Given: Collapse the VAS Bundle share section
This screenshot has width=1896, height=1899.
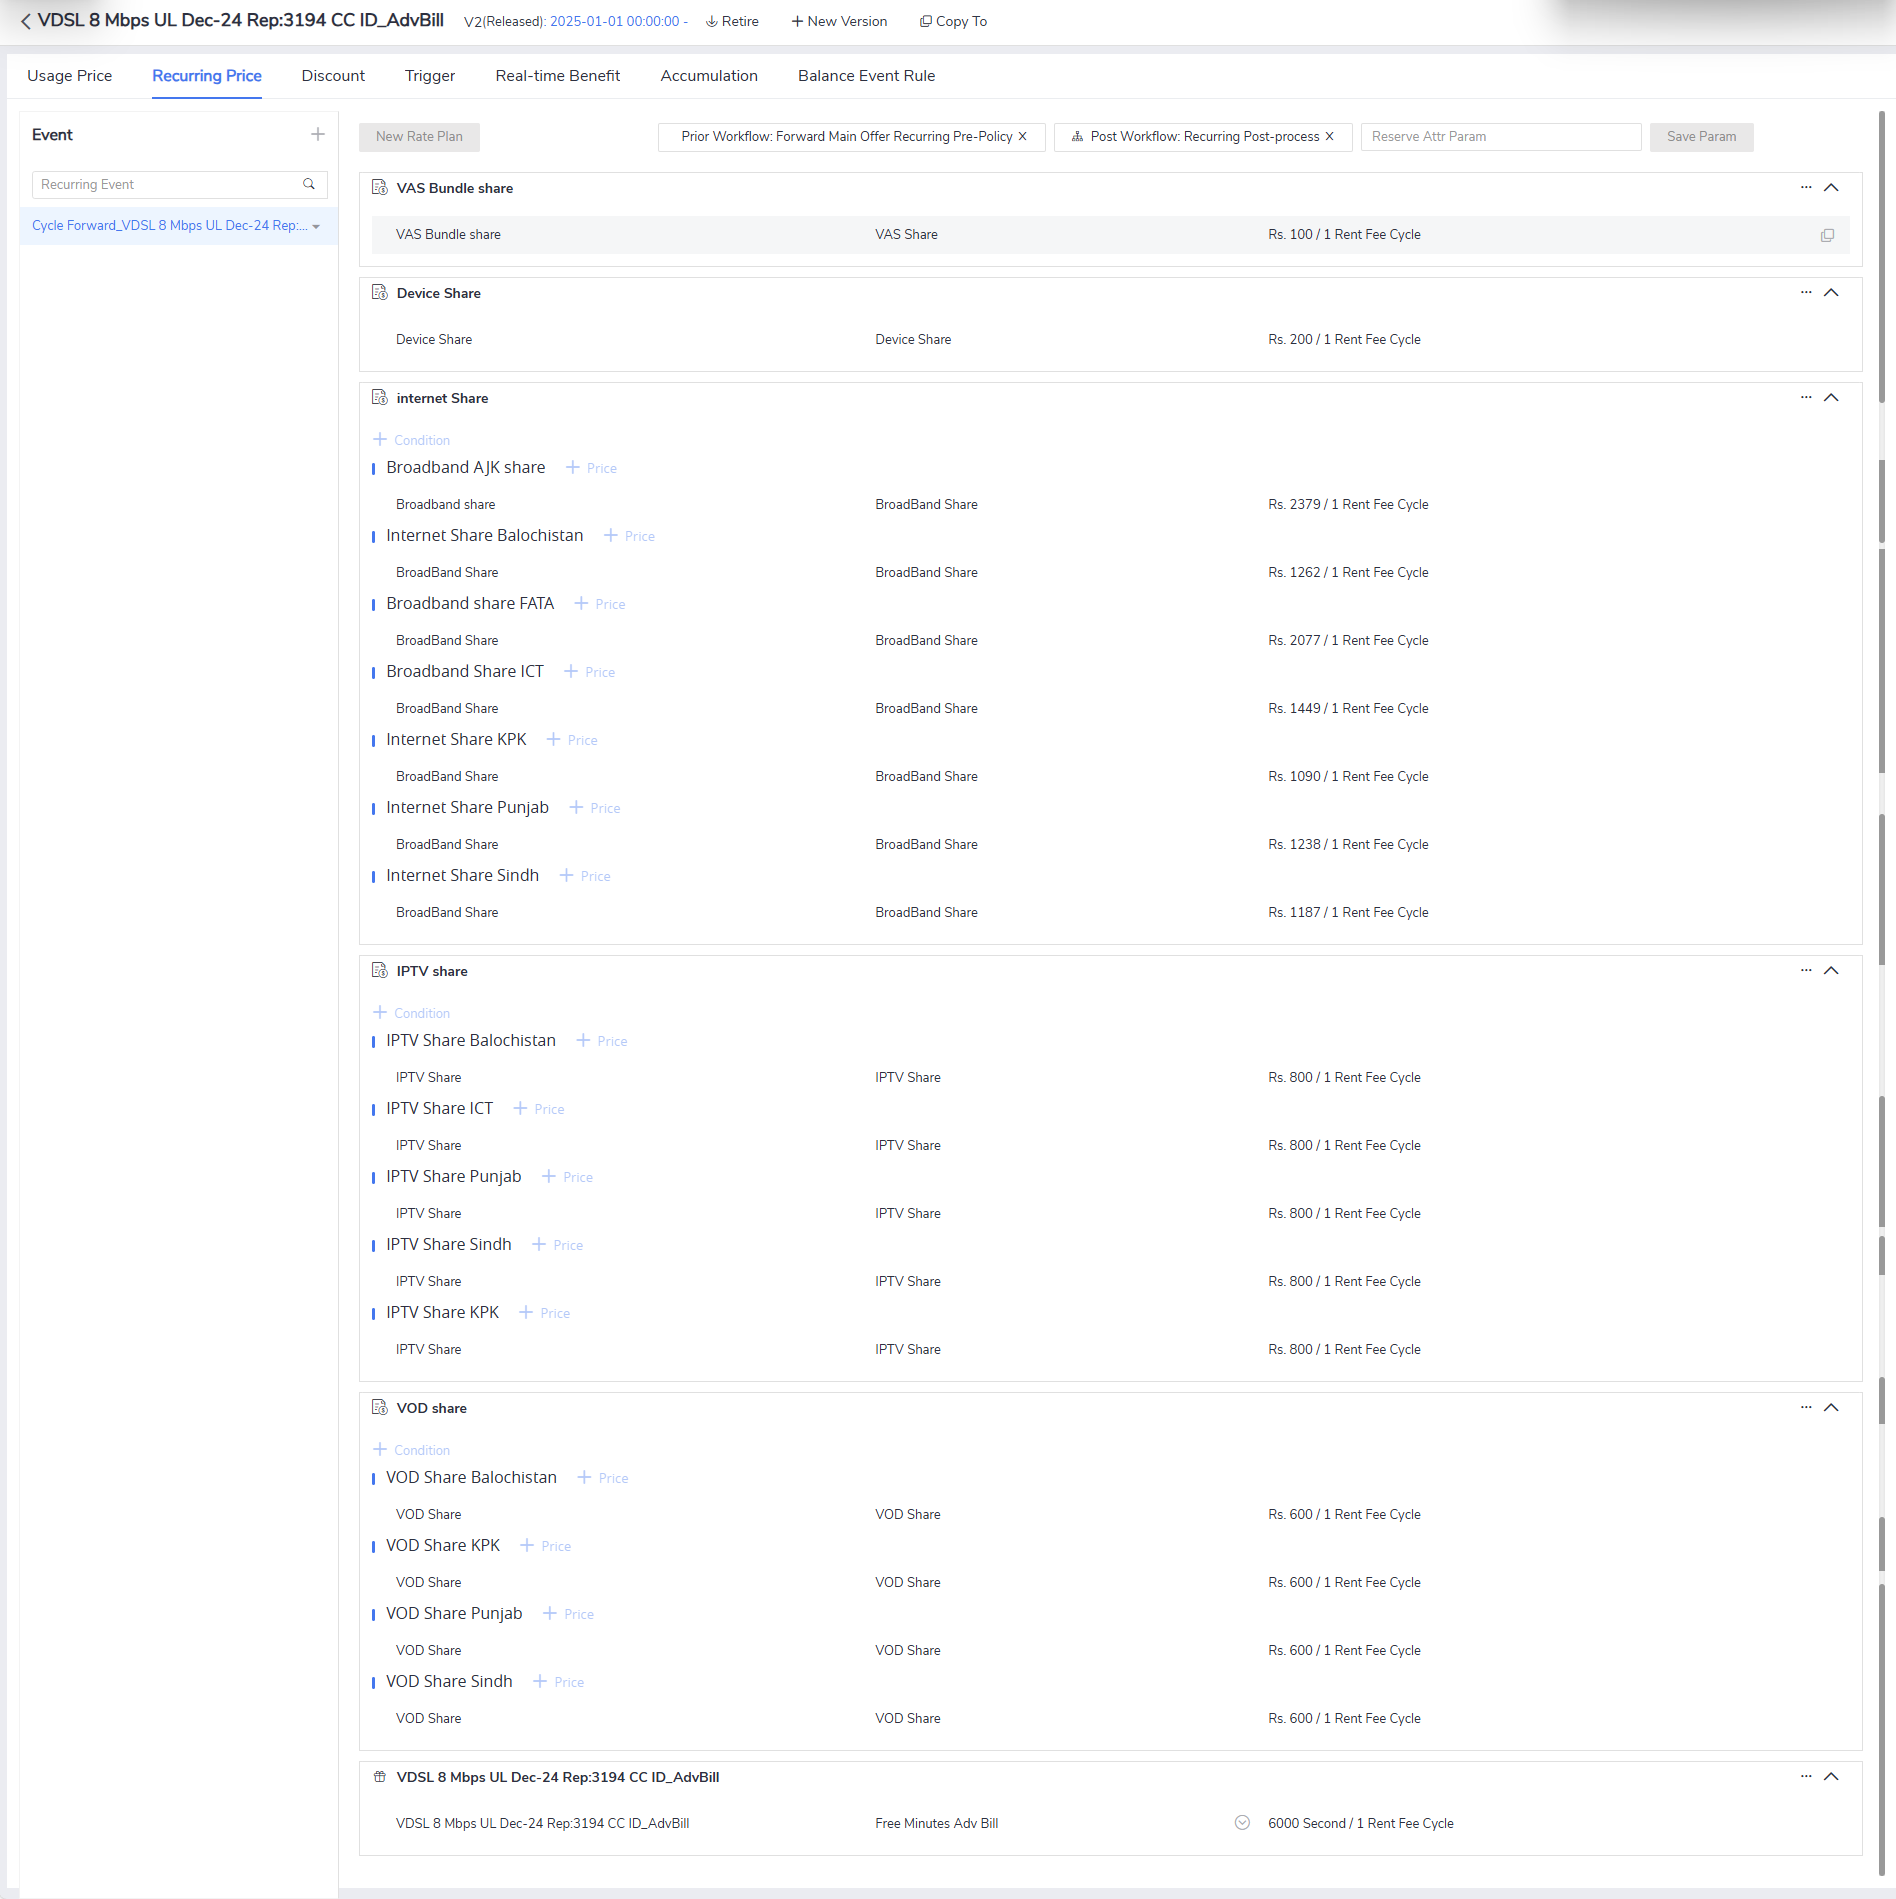Looking at the screenshot, I should (x=1832, y=188).
